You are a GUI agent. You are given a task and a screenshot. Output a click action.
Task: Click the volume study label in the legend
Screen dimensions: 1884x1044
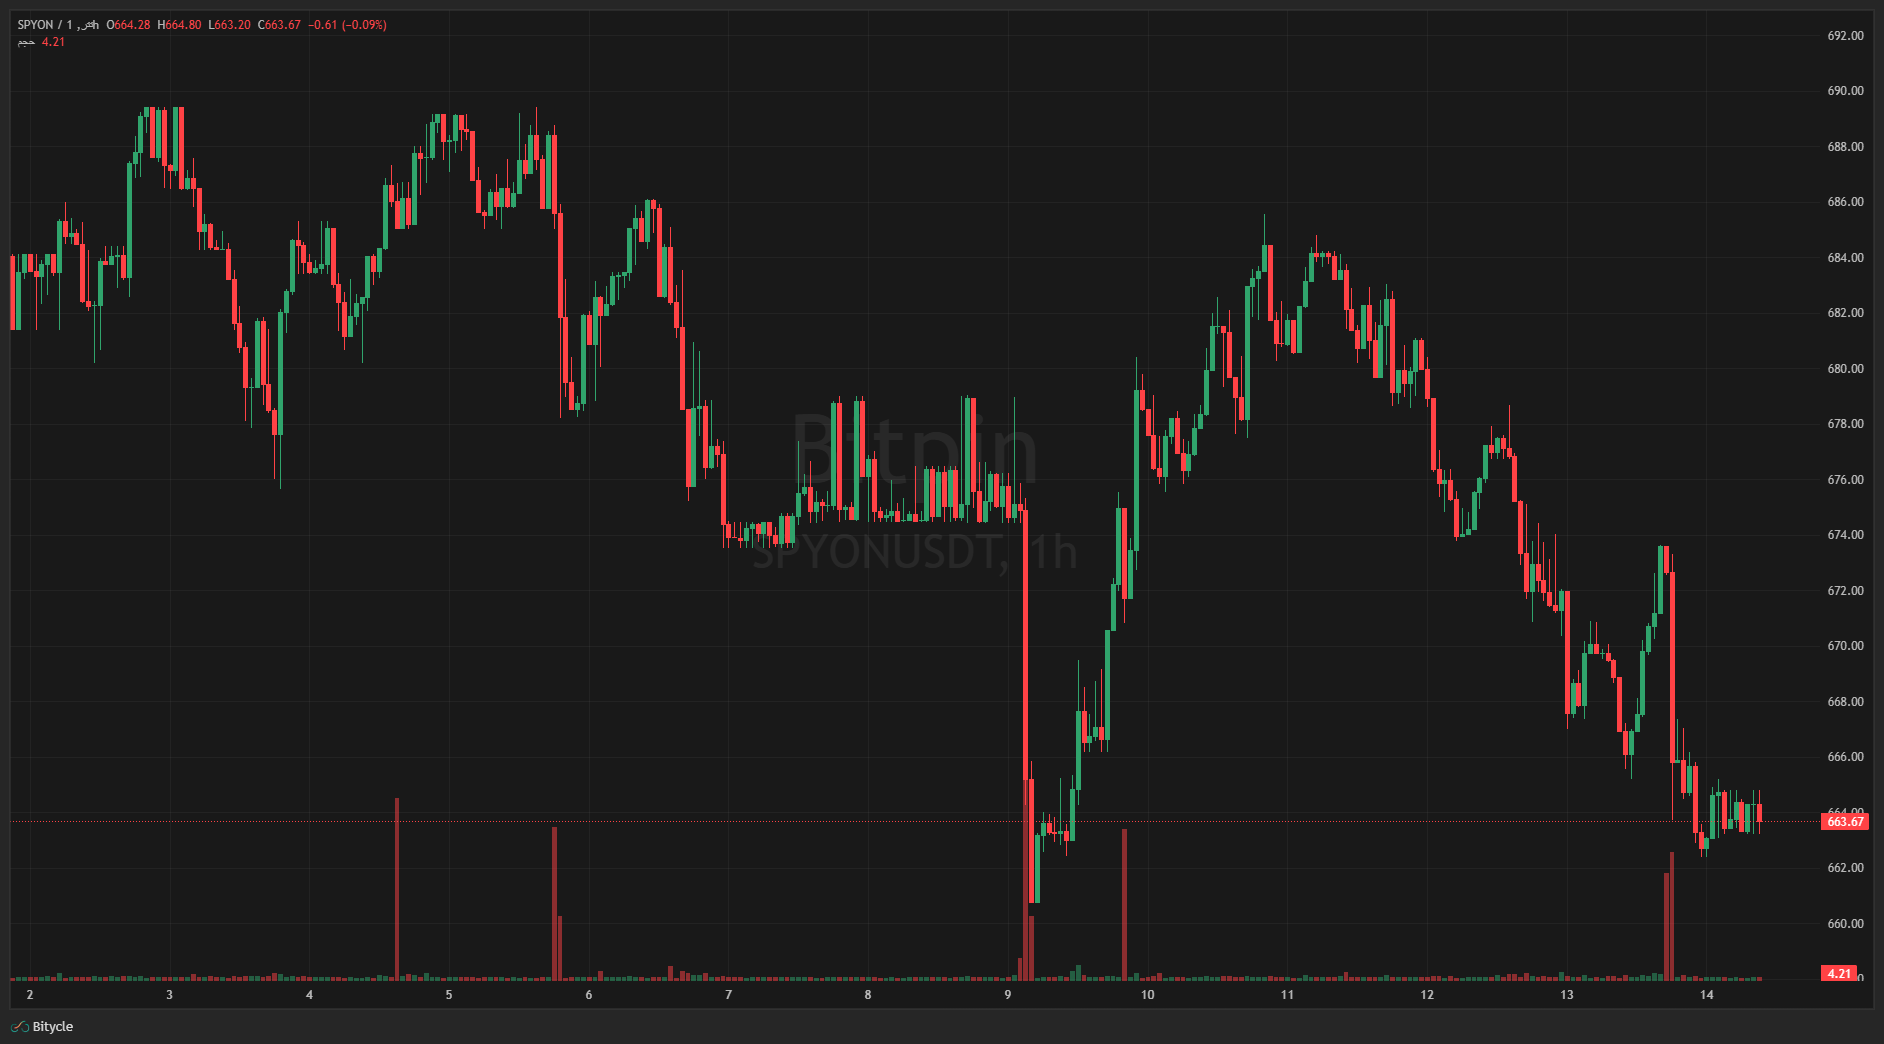click(x=28, y=42)
